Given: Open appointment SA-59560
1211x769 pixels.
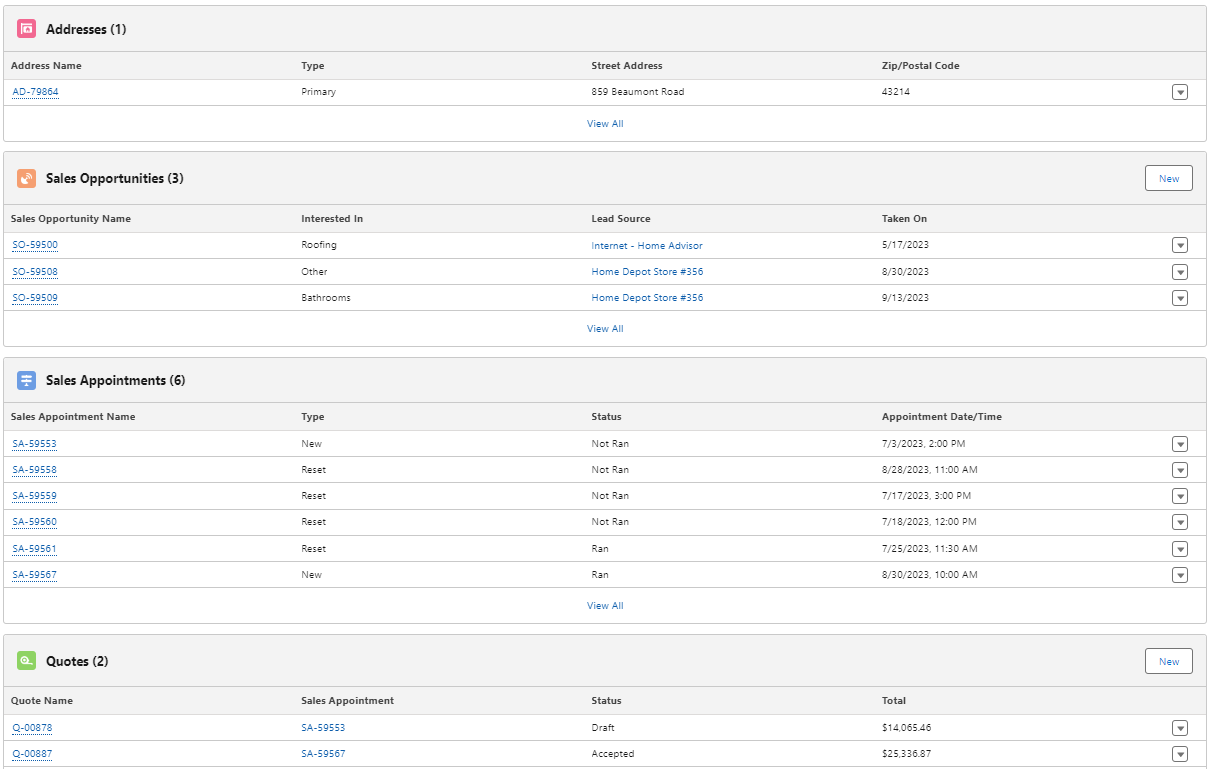Looking at the screenshot, I should pos(34,521).
